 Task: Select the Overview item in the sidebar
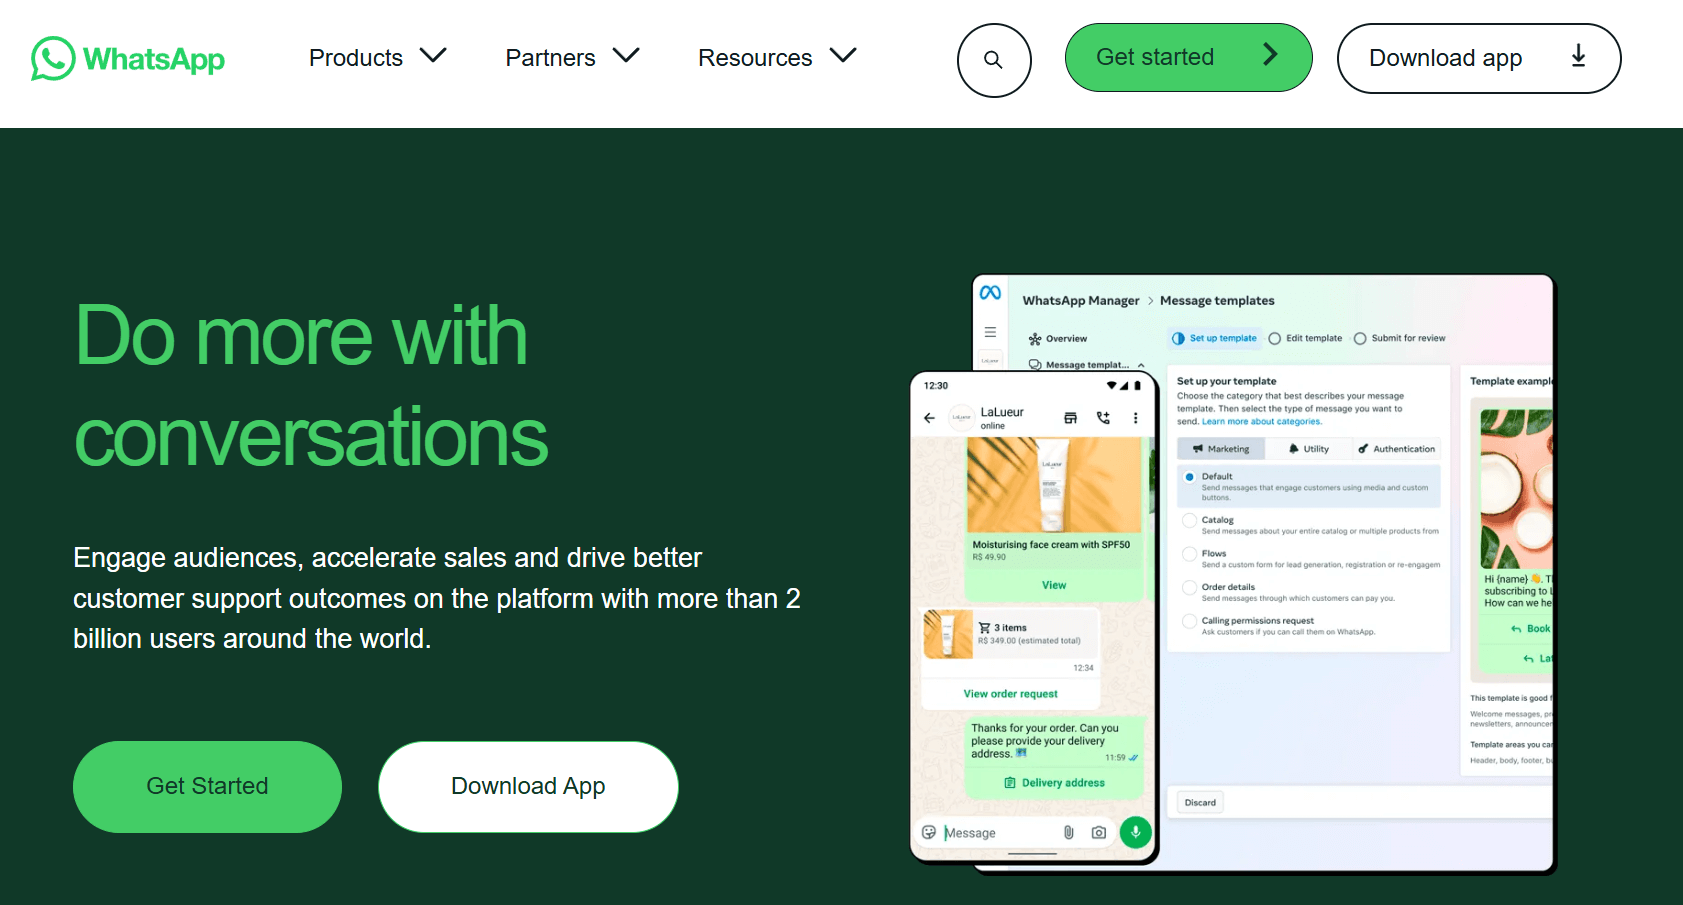(x=1063, y=339)
